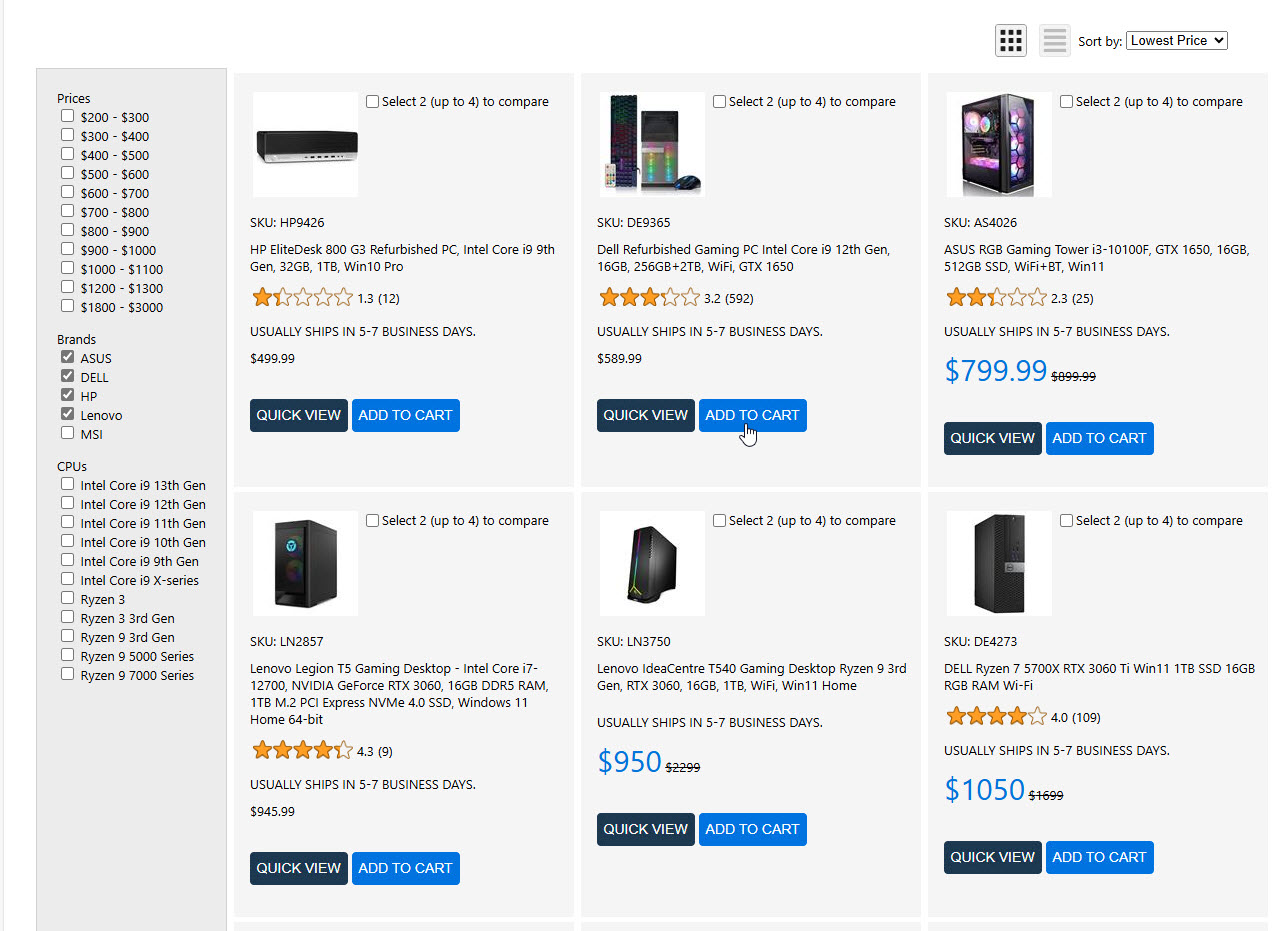This screenshot has height=931, width=1285.
Task: Click the DELL Ryzen 7 5700X star rating
Action: click(996, 716)
